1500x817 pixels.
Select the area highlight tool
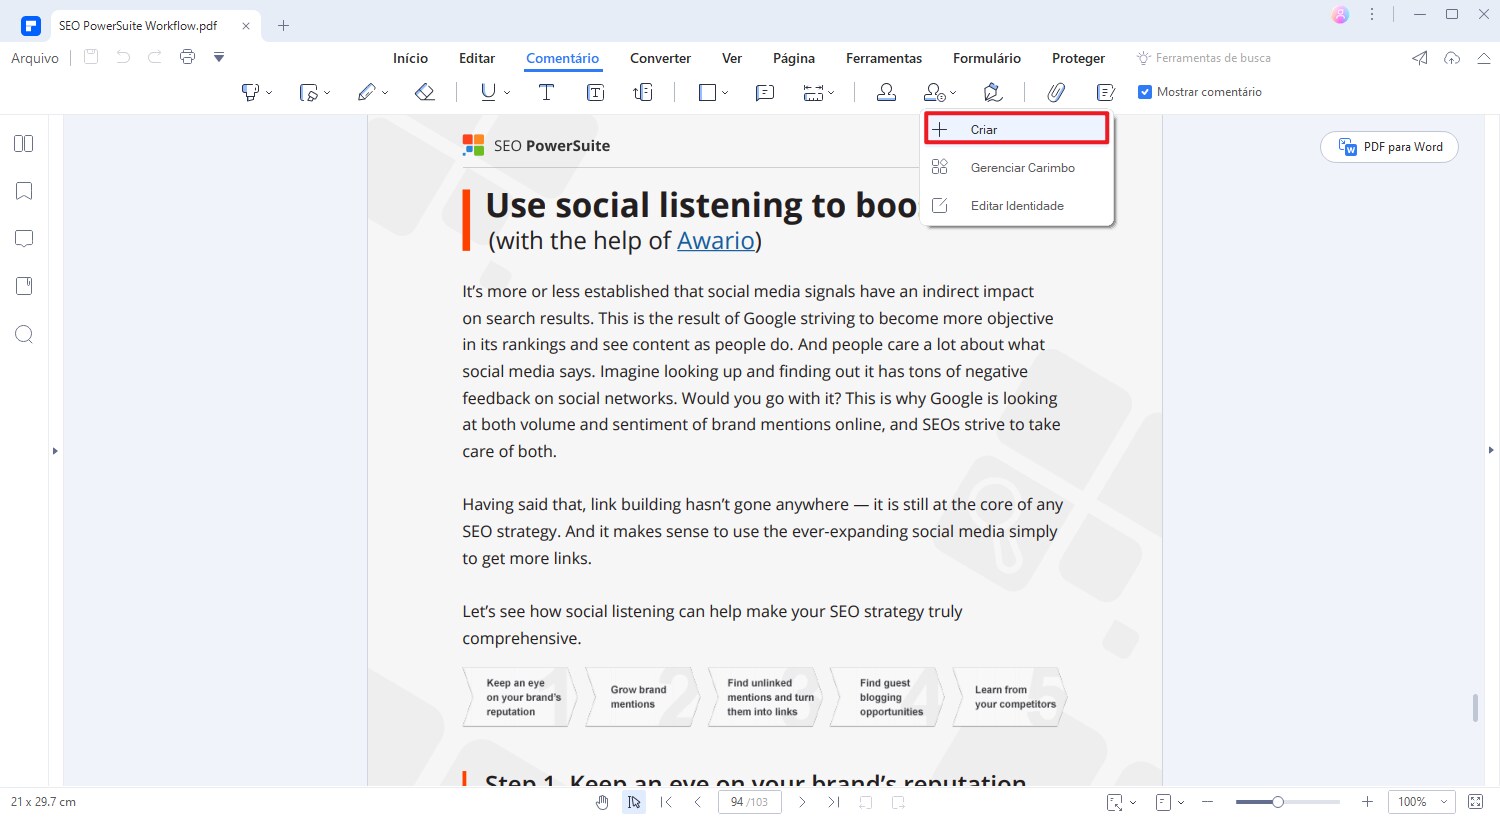[308, 92]
